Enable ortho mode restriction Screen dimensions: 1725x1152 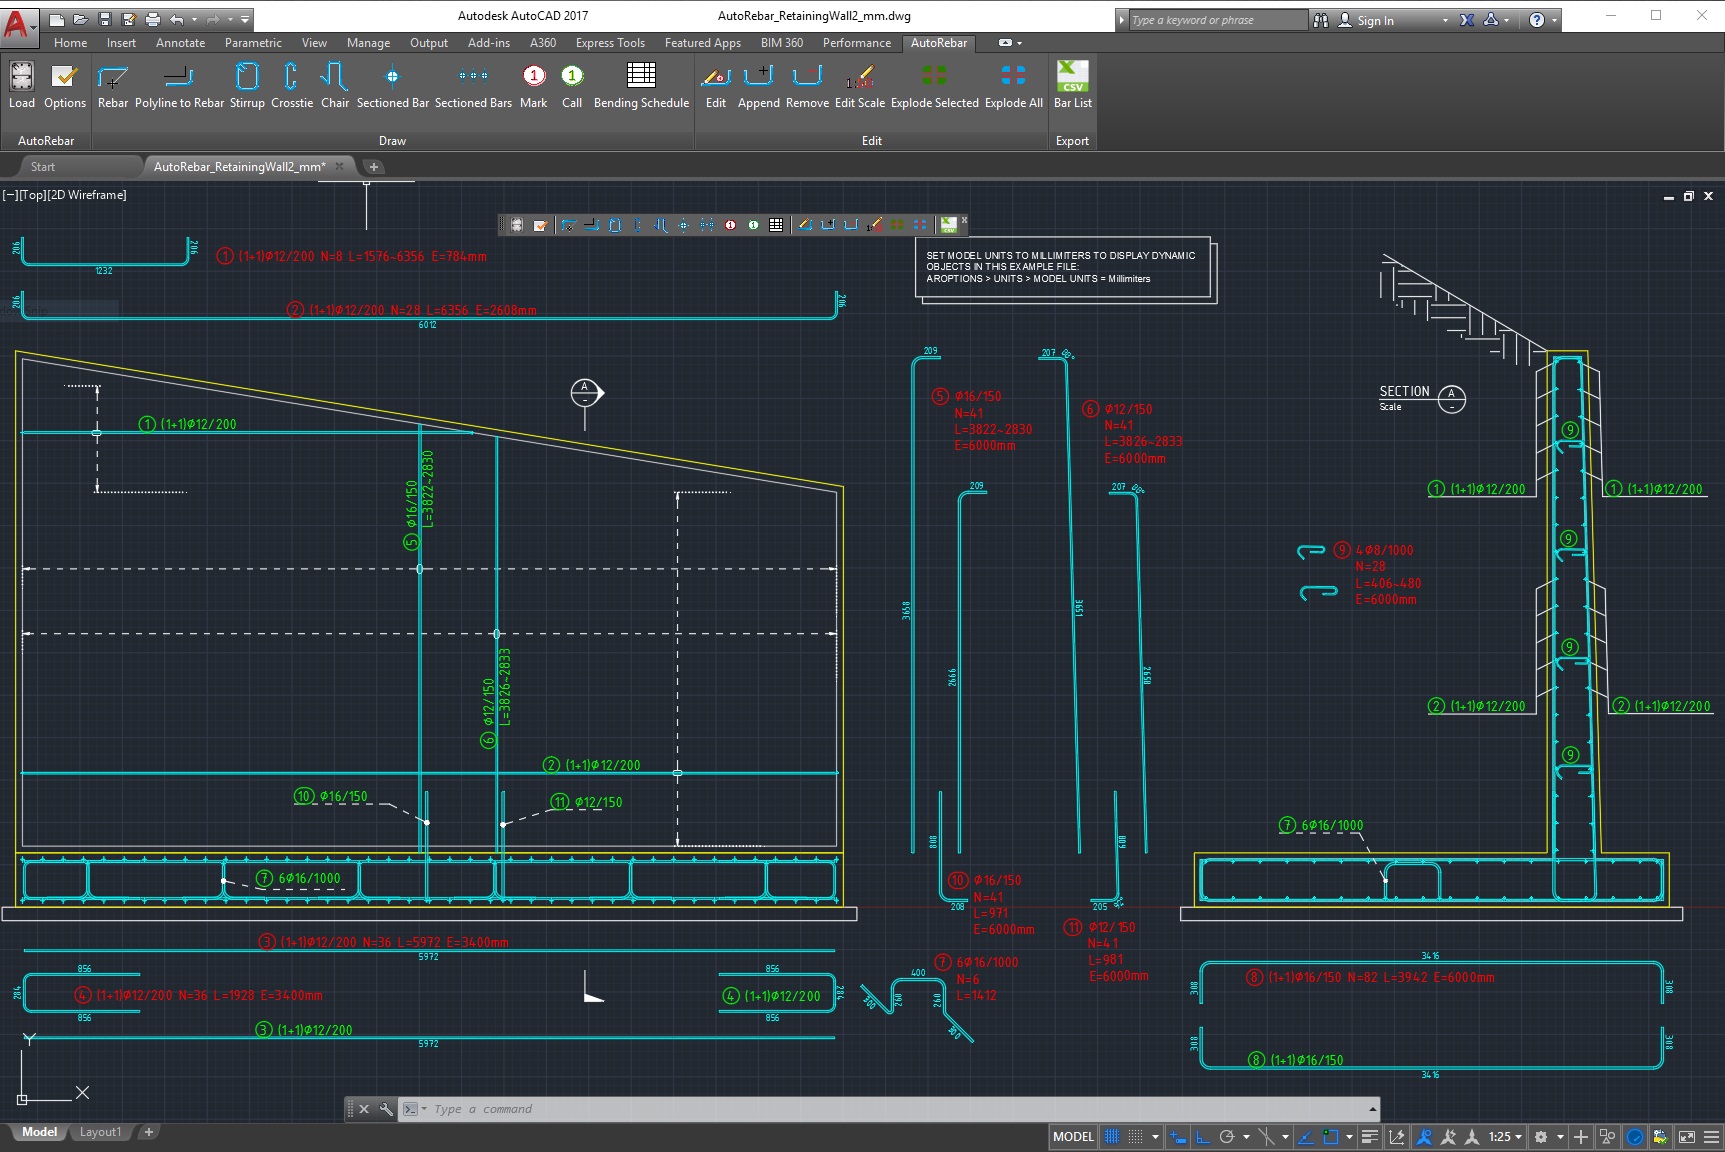(1201, 1137)
